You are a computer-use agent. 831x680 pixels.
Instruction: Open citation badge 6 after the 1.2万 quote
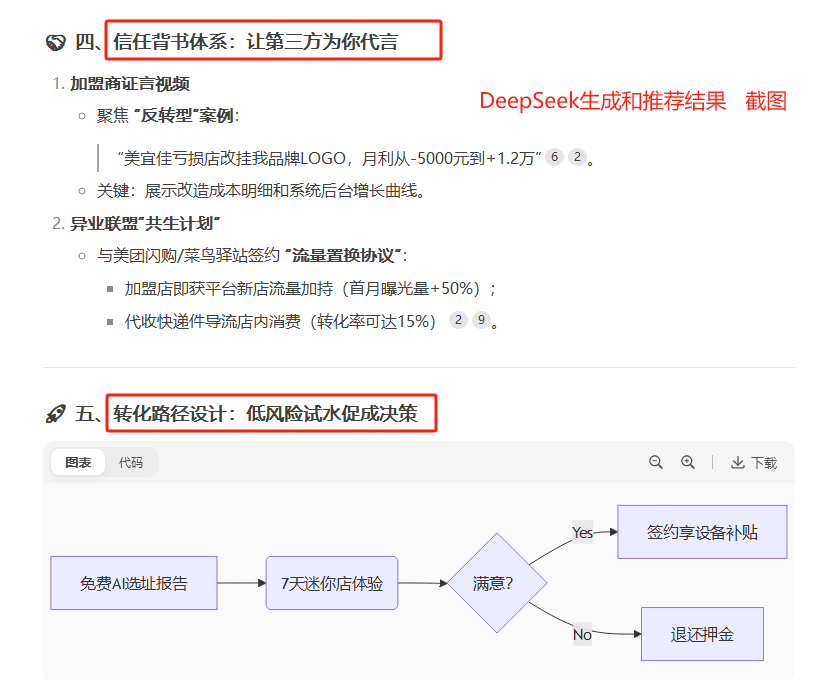(554, 157)
